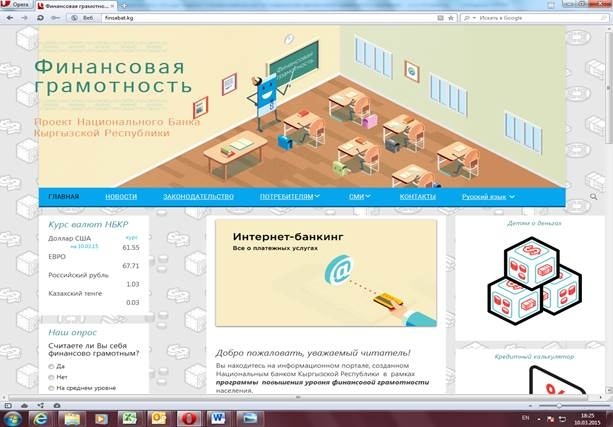
Task: Open Excel from the taskbar
Action: coord(130,419)
